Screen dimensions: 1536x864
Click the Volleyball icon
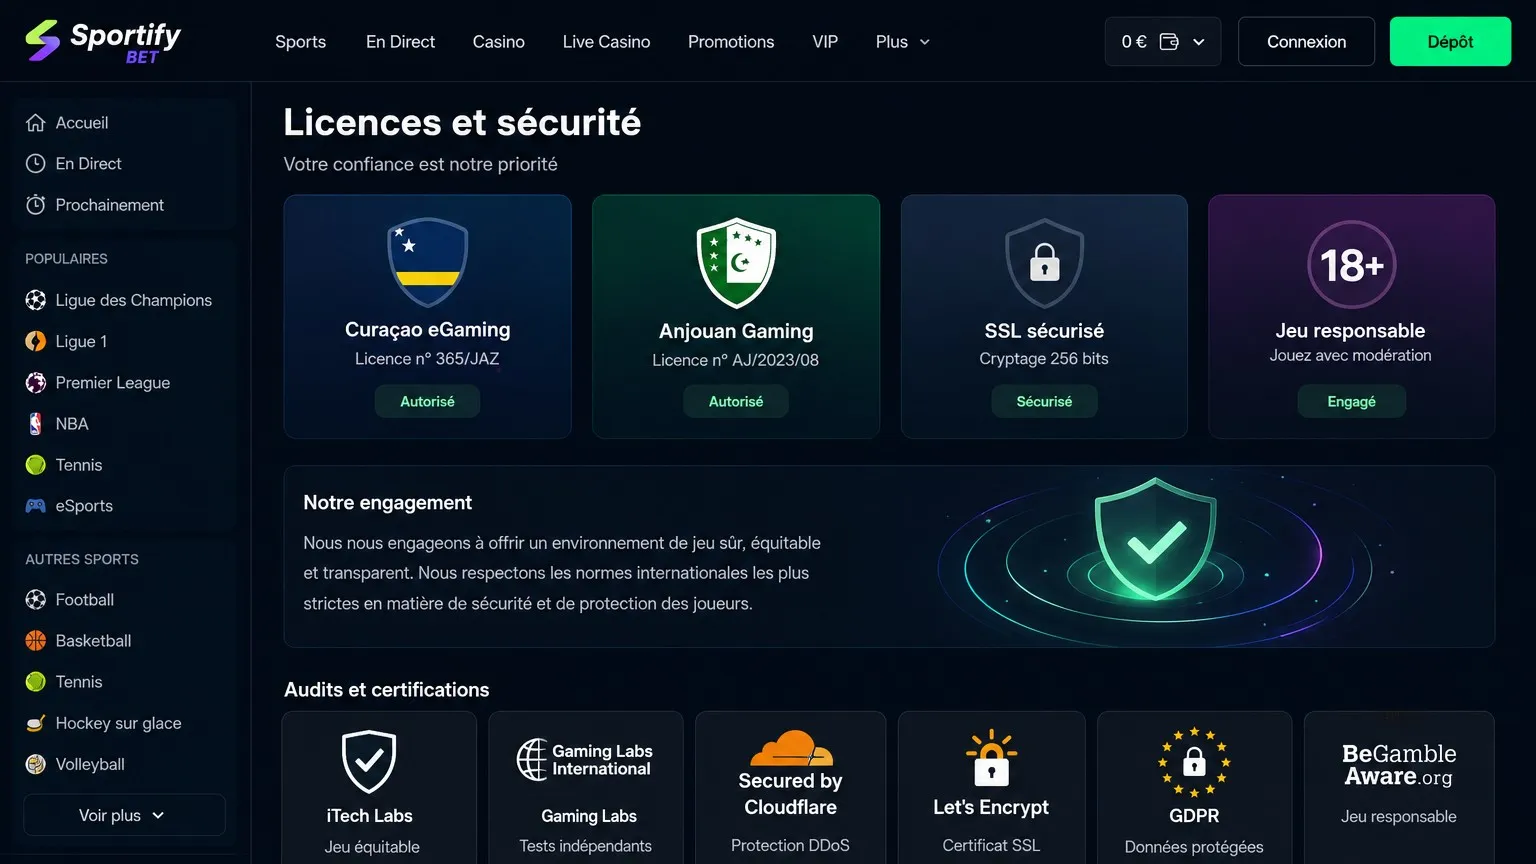tap(36, 764)
